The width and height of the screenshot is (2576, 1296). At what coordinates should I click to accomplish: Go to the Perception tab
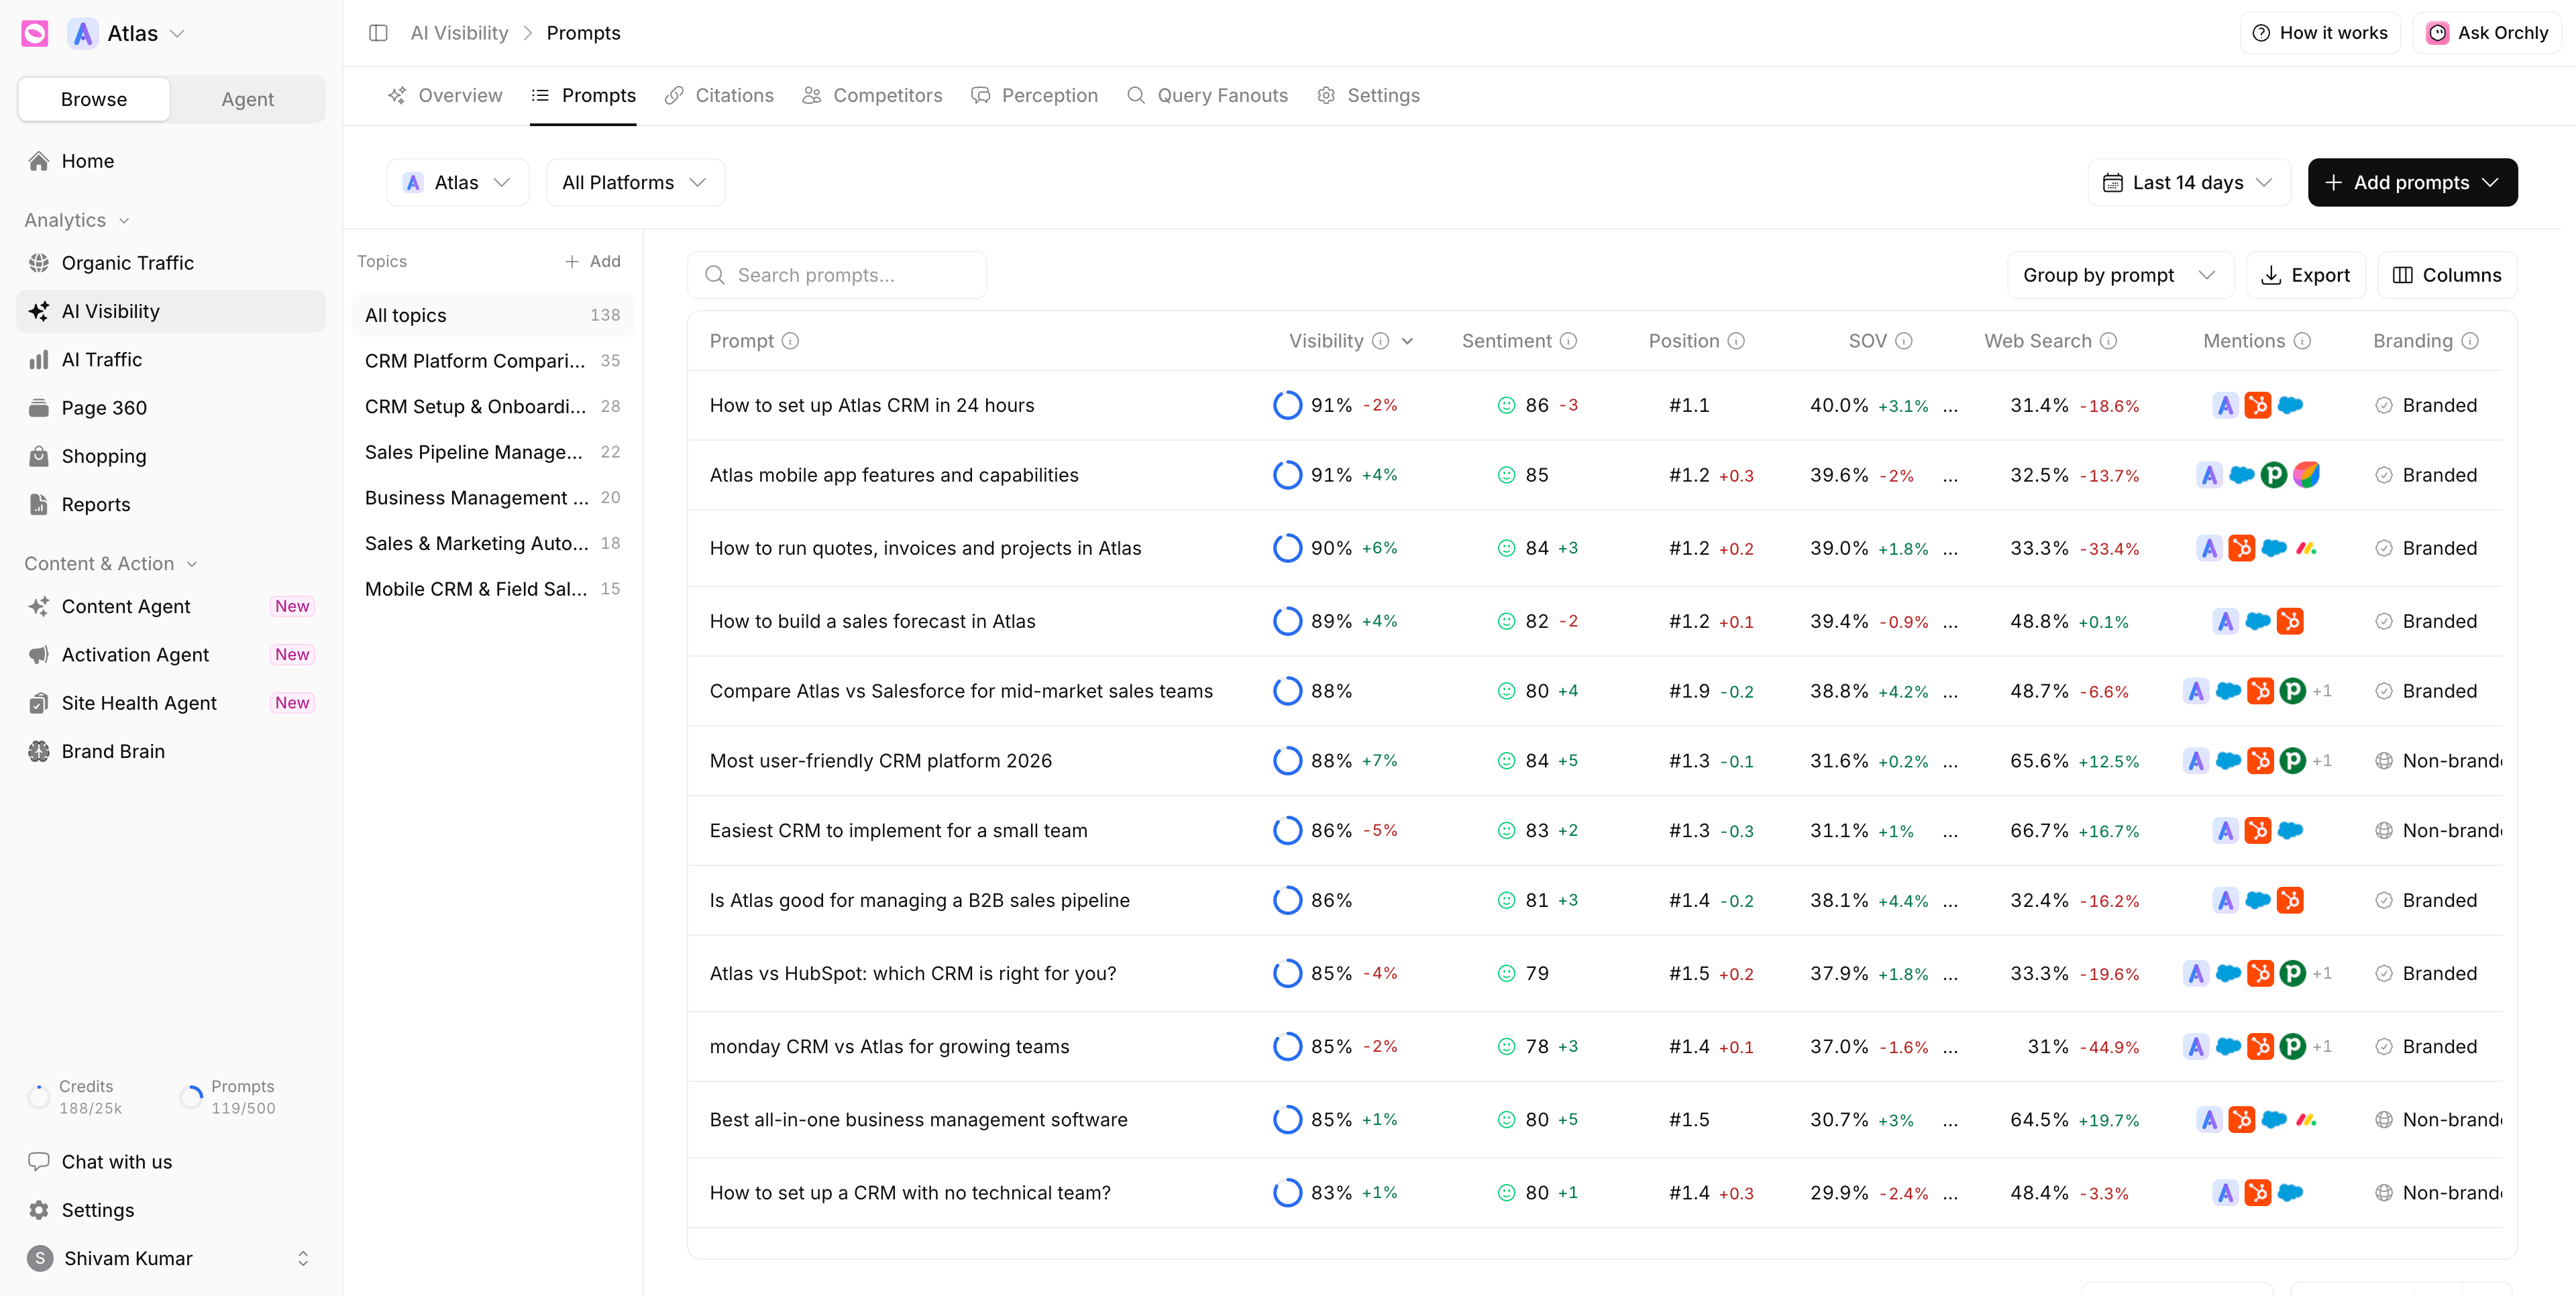tap(1034, 95)
